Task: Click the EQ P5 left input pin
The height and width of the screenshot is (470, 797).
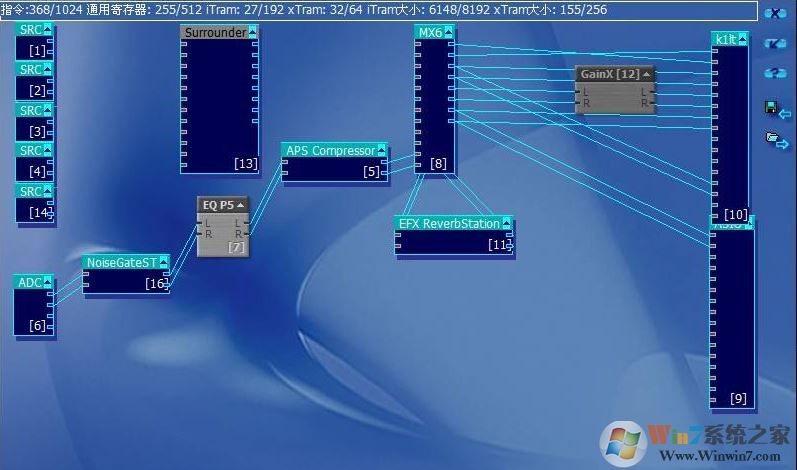Action: (x=201, y=222)
